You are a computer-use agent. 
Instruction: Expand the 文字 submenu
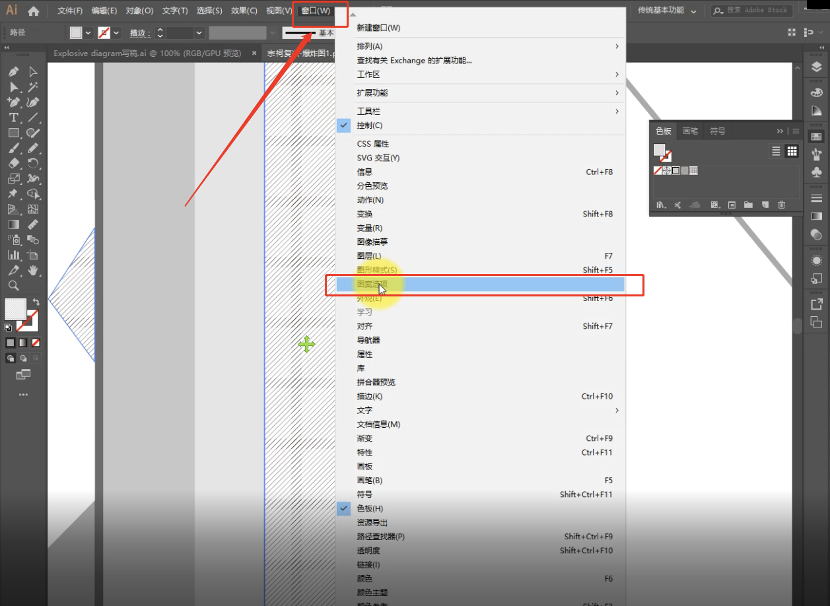click(481, 411)
